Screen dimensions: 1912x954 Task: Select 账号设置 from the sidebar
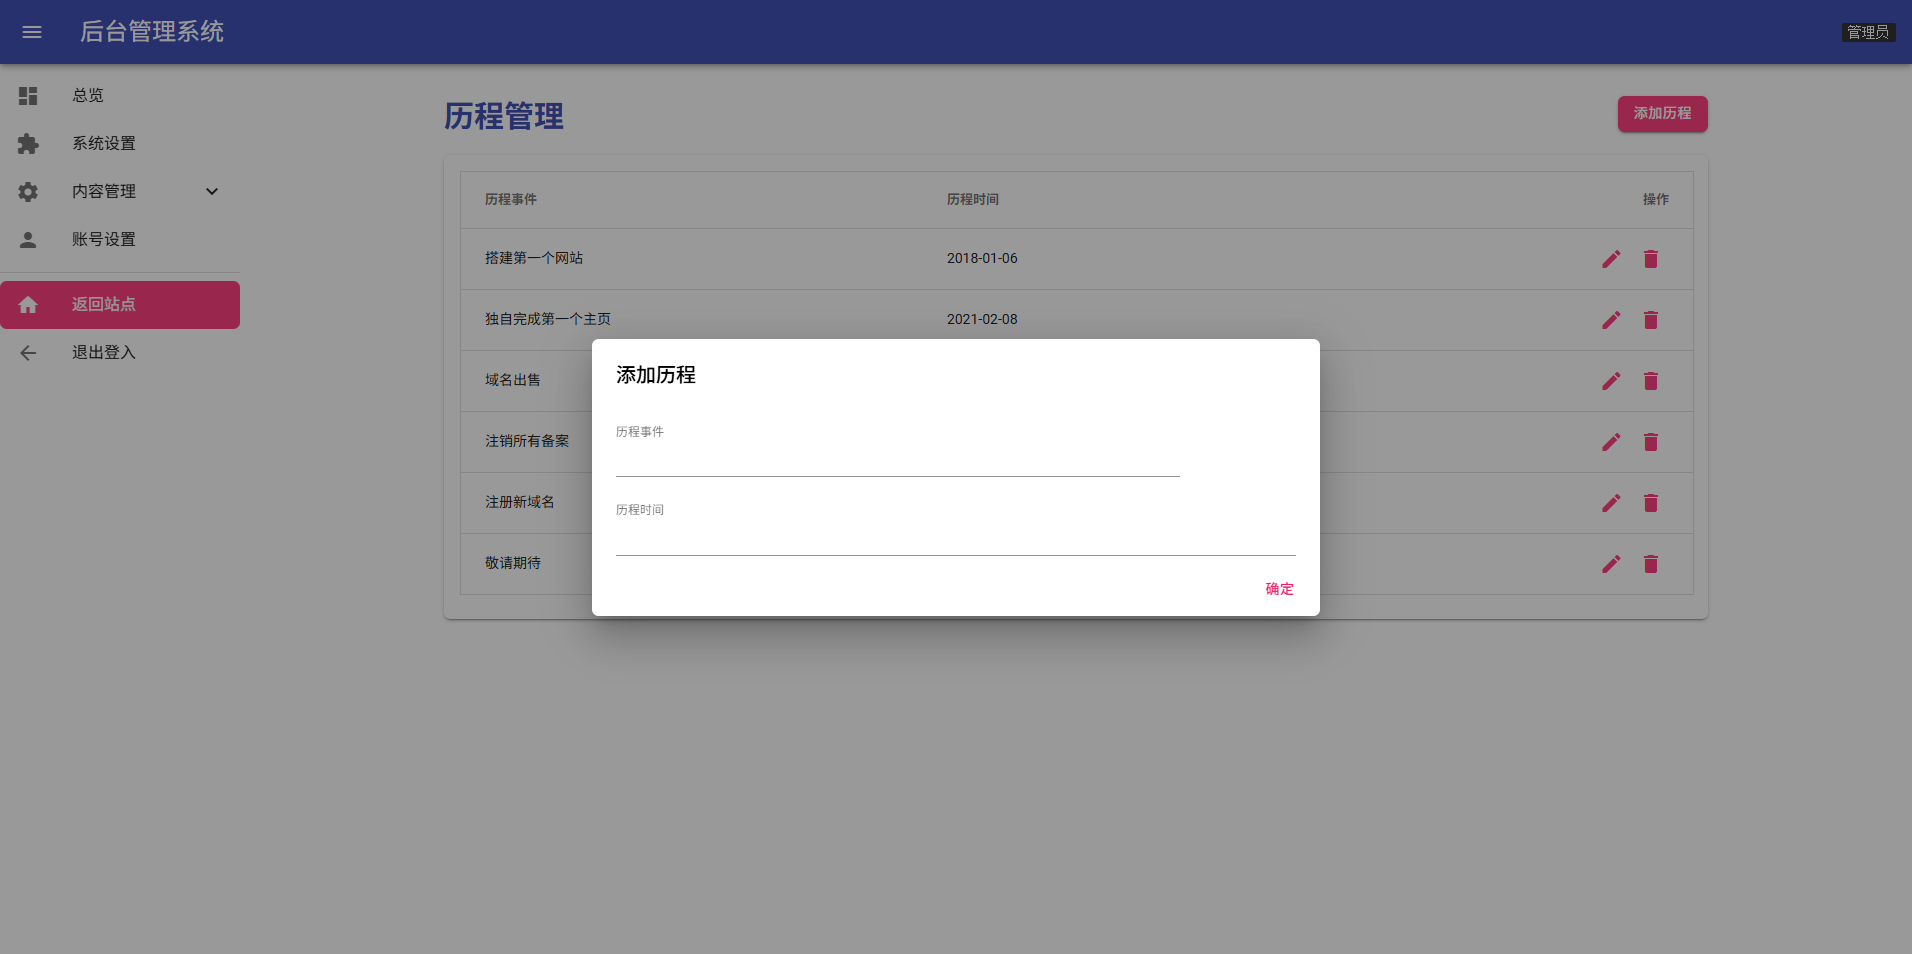104,239
